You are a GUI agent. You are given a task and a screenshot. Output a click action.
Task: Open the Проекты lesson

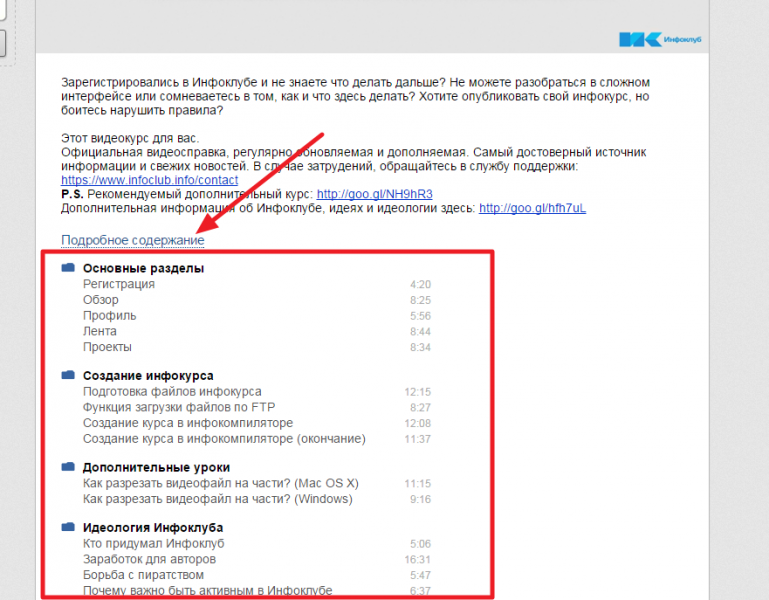point(107,347)
